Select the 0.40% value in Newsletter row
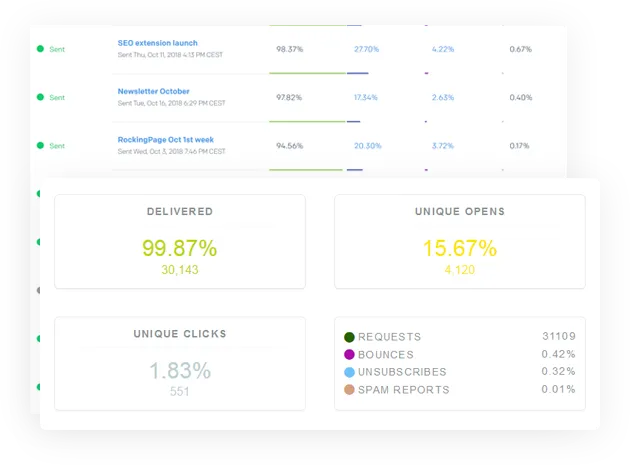Viewport: 630px width, 465px height. coord(521,97)
